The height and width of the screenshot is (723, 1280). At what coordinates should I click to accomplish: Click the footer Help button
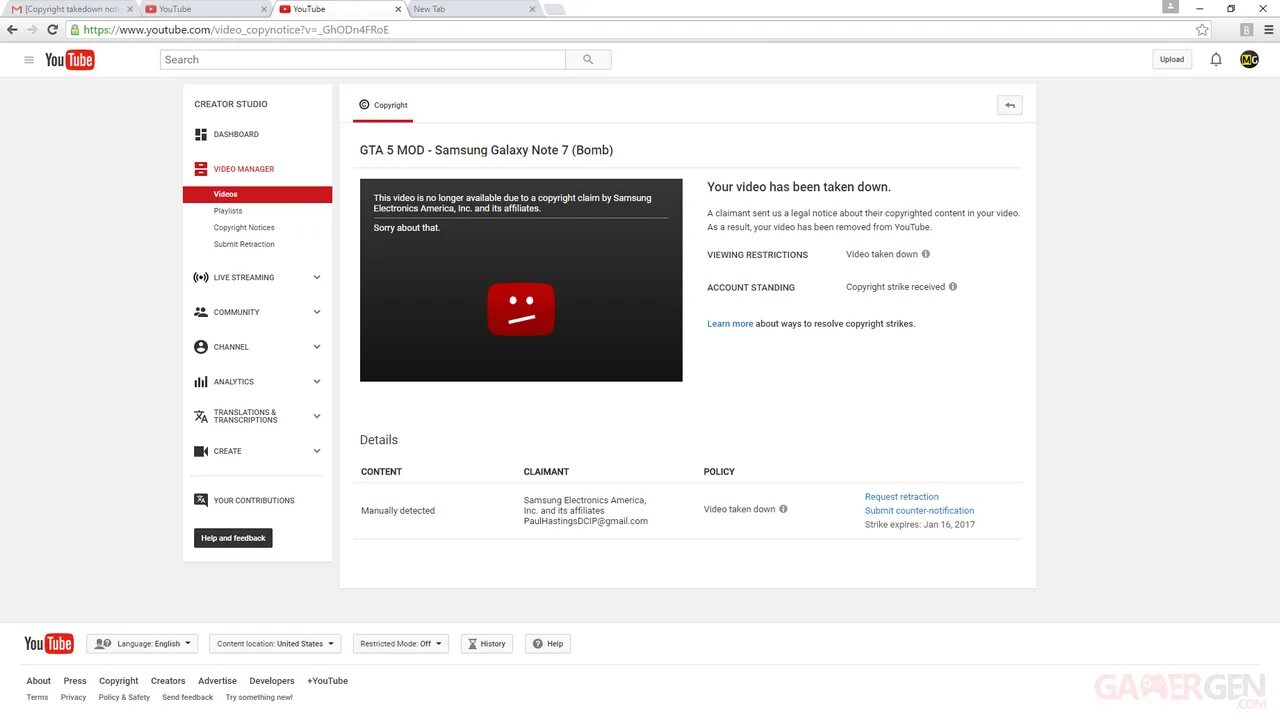[548, 644]
